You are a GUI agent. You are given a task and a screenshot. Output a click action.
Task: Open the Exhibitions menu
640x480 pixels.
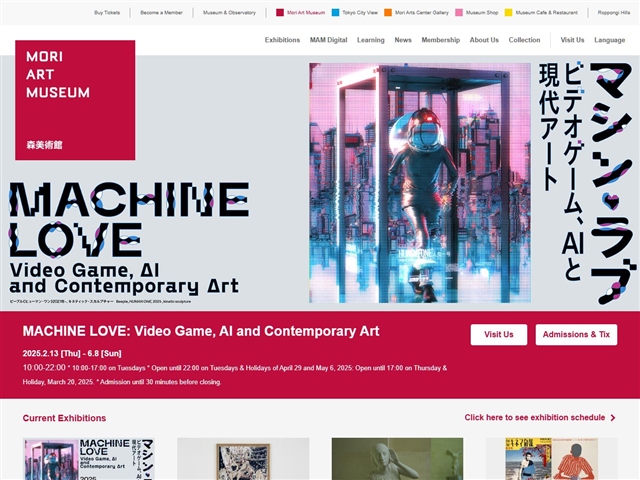click(x=282, y=40)
